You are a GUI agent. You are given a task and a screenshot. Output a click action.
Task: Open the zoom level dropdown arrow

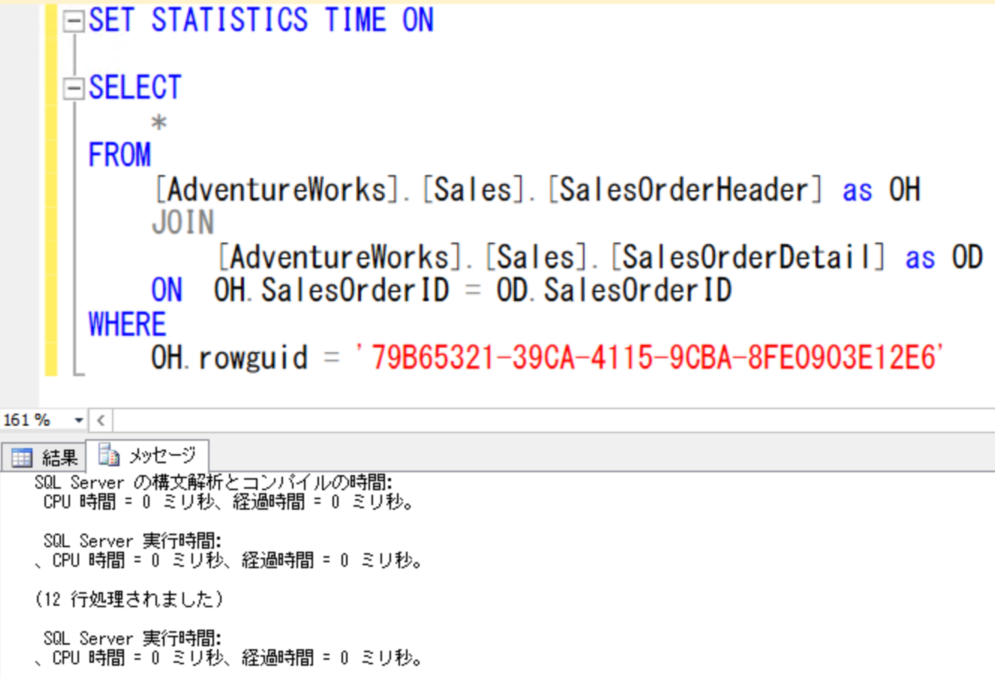(78, 420)
